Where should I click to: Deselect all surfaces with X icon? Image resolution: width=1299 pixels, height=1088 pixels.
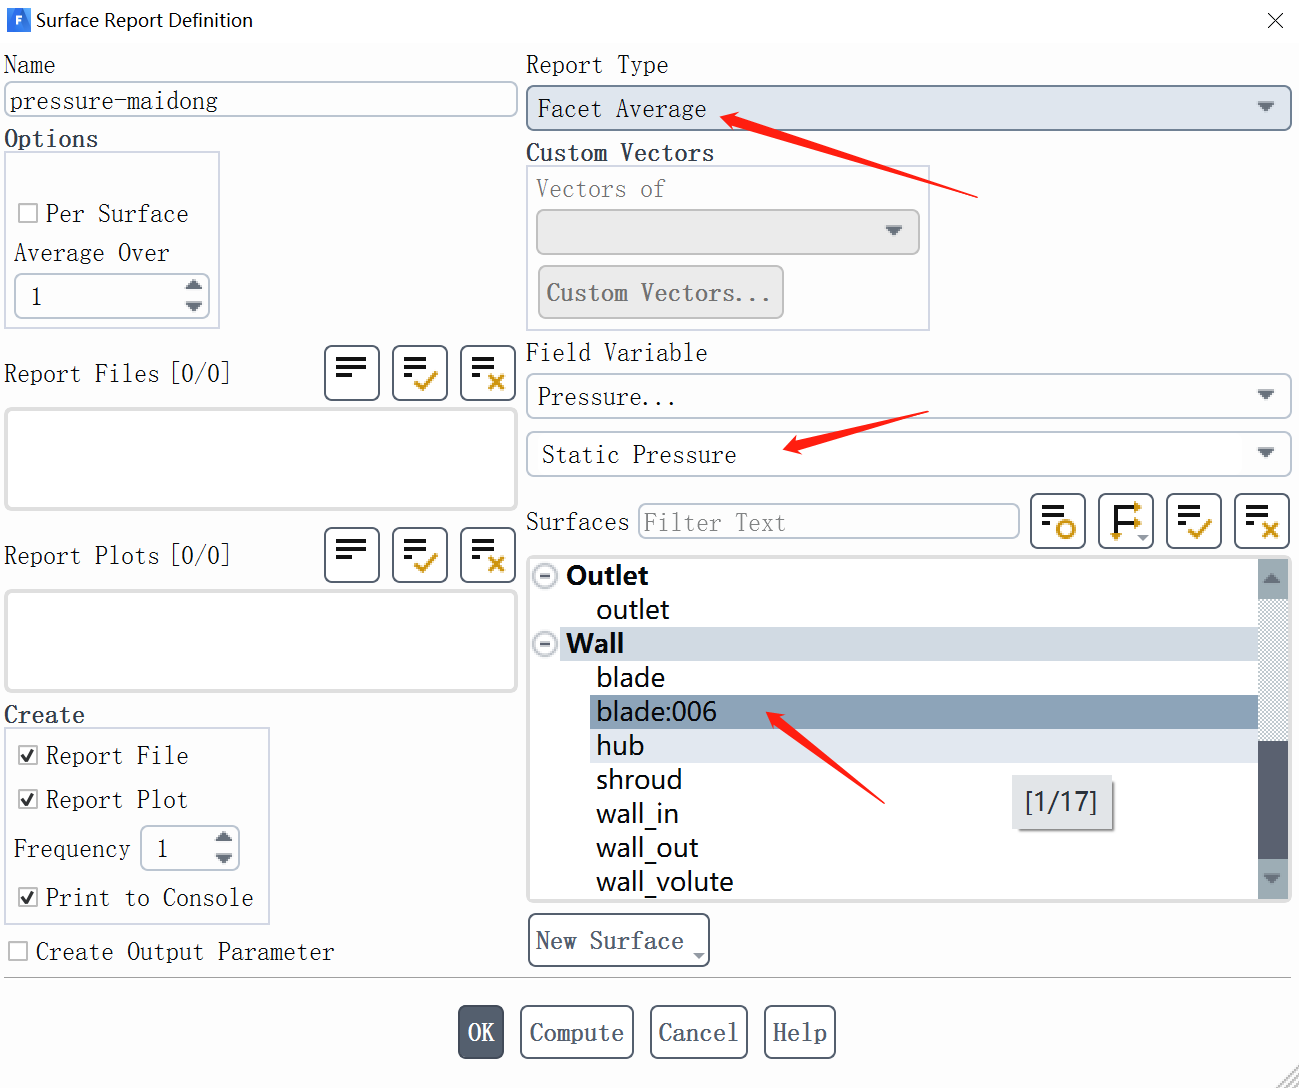(x=1261, y=521)
